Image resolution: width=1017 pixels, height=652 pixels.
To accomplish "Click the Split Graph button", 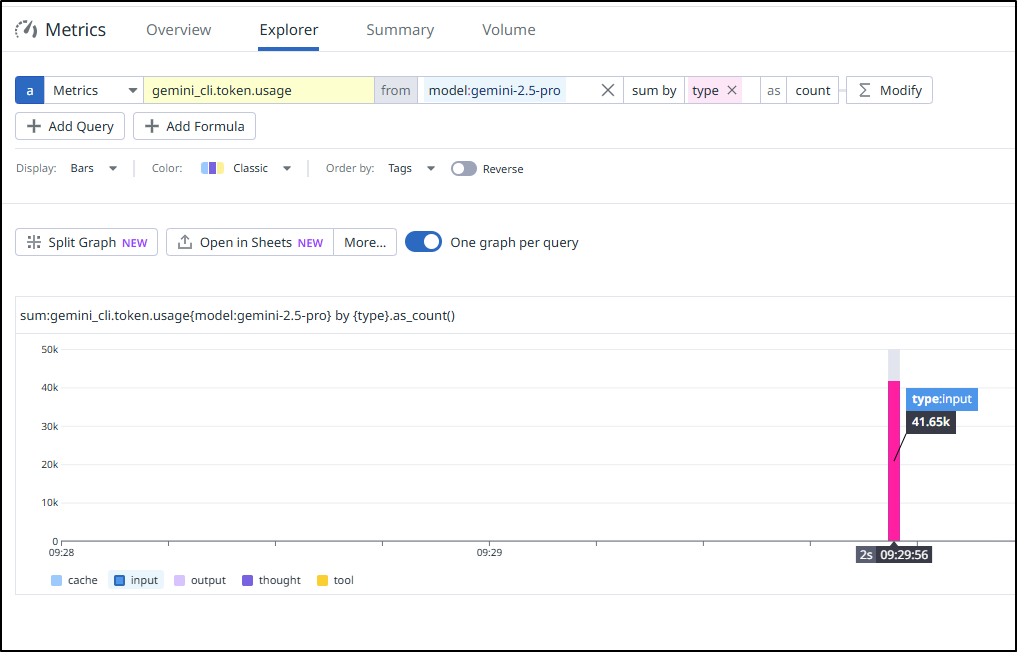I will click(x=86, y=242).
